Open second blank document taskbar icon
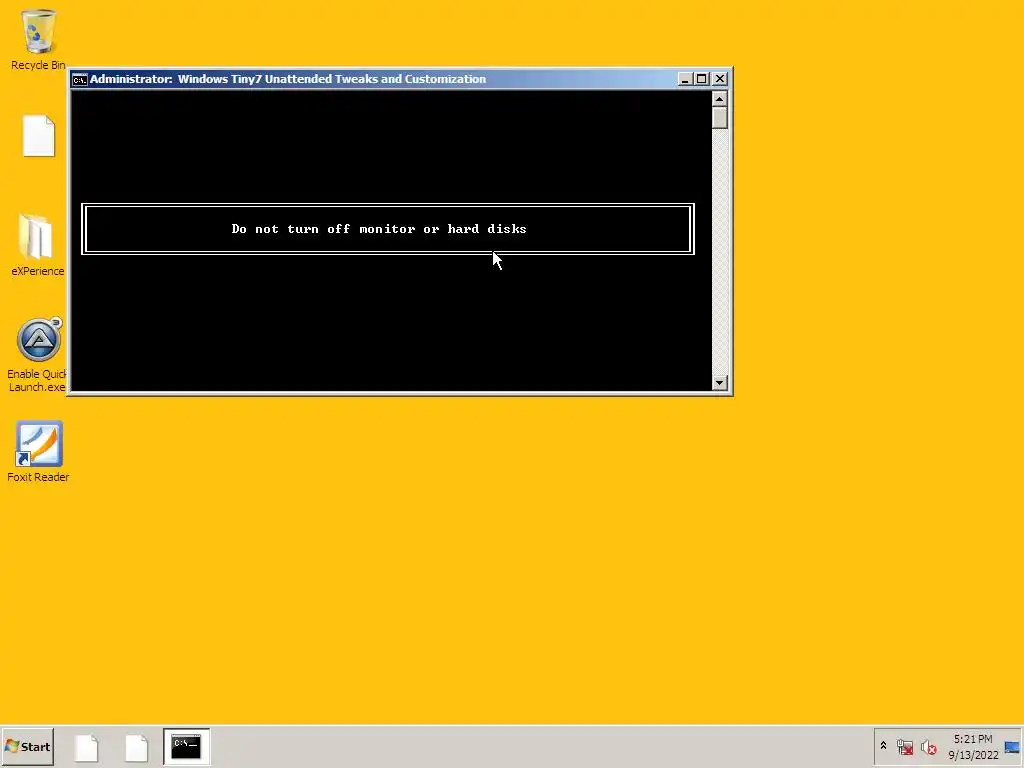Screen dimensions: 1024x768 coord(136,747)
